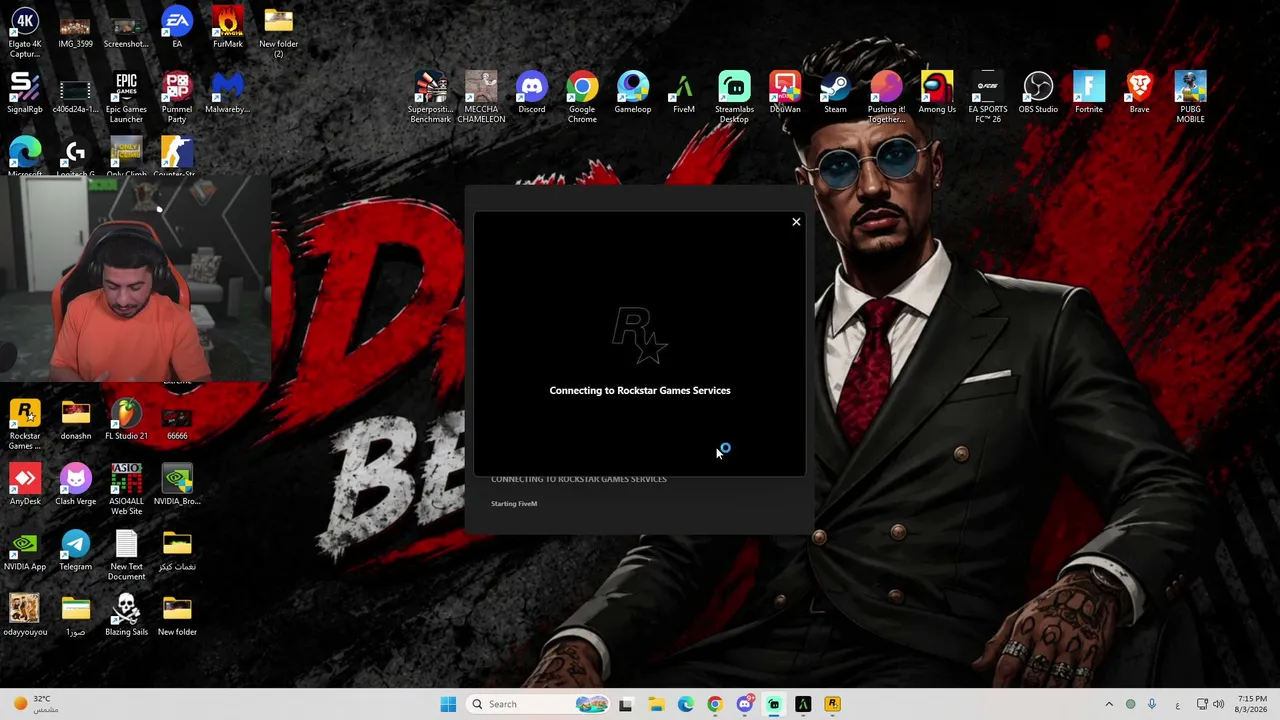Select the odayyouyou image on desktop
Image resolution: width=1280 pixels, height=720 pixels.
[x=25, y=616]
